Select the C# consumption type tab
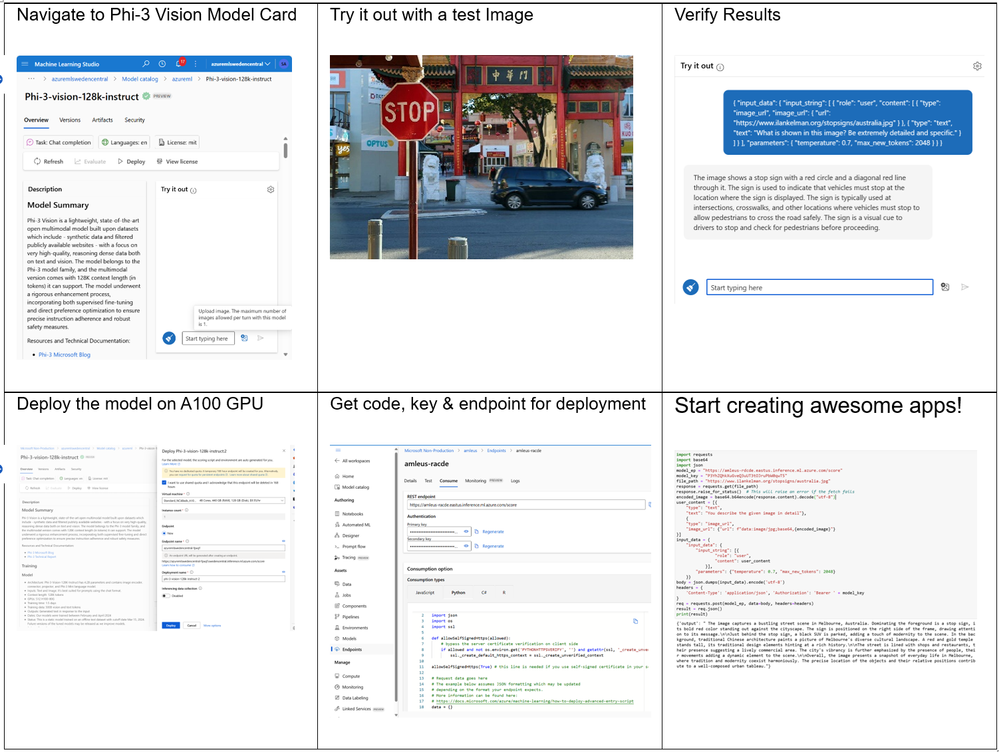The height and width of the screenshot is (752, 999). pos(484,593)
